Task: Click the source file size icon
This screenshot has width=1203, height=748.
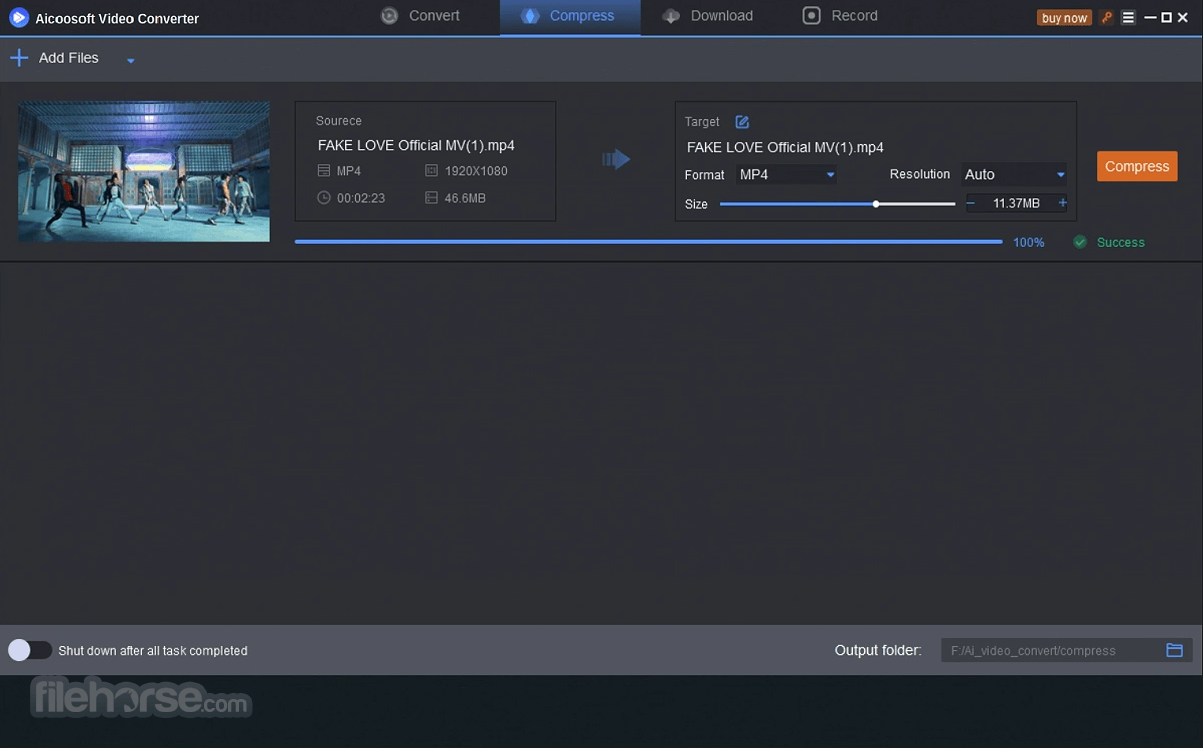Action: [x=431, y=198]
